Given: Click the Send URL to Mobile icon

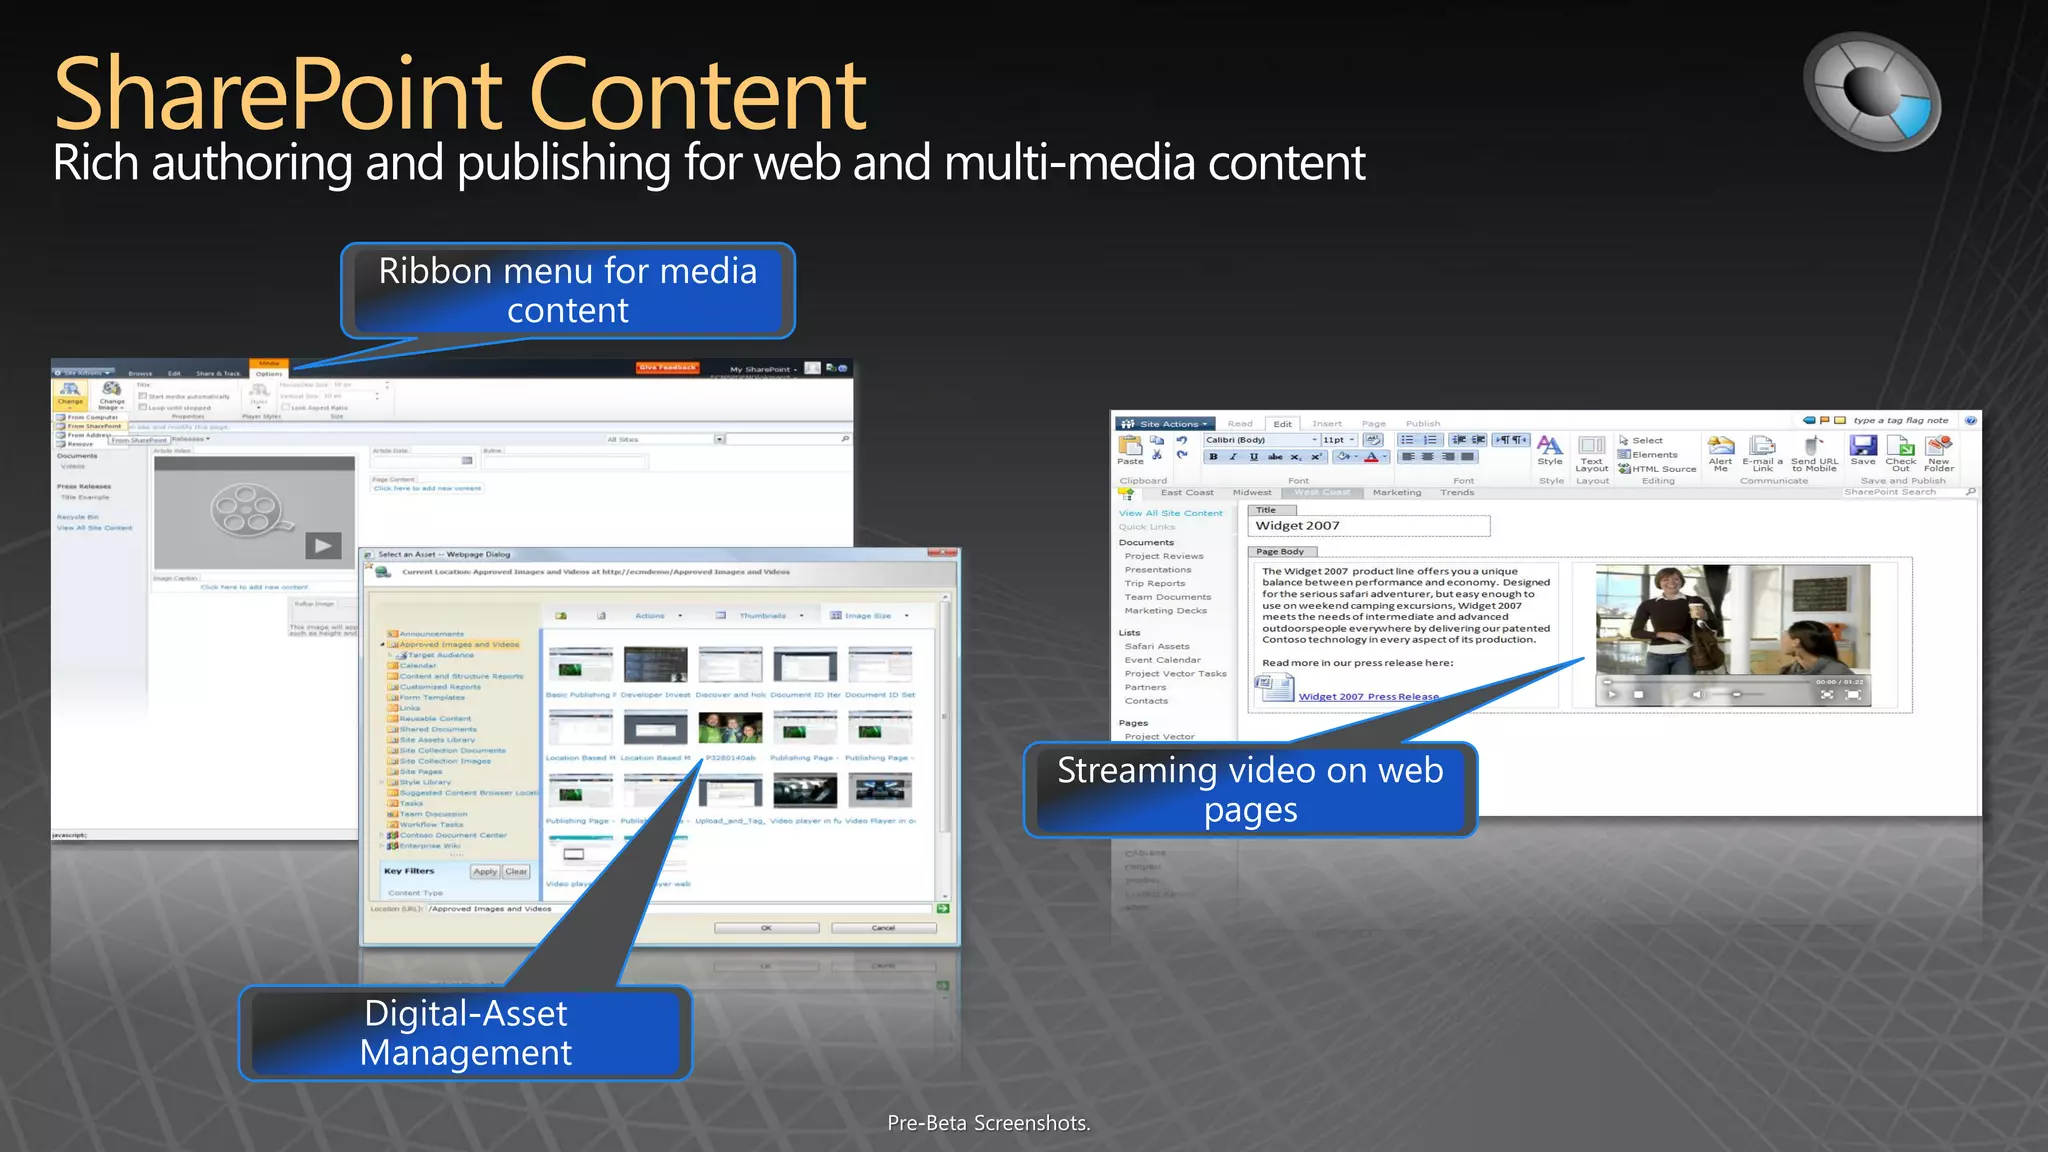Looking at the screenshot, I should (x=1813, y=446).
